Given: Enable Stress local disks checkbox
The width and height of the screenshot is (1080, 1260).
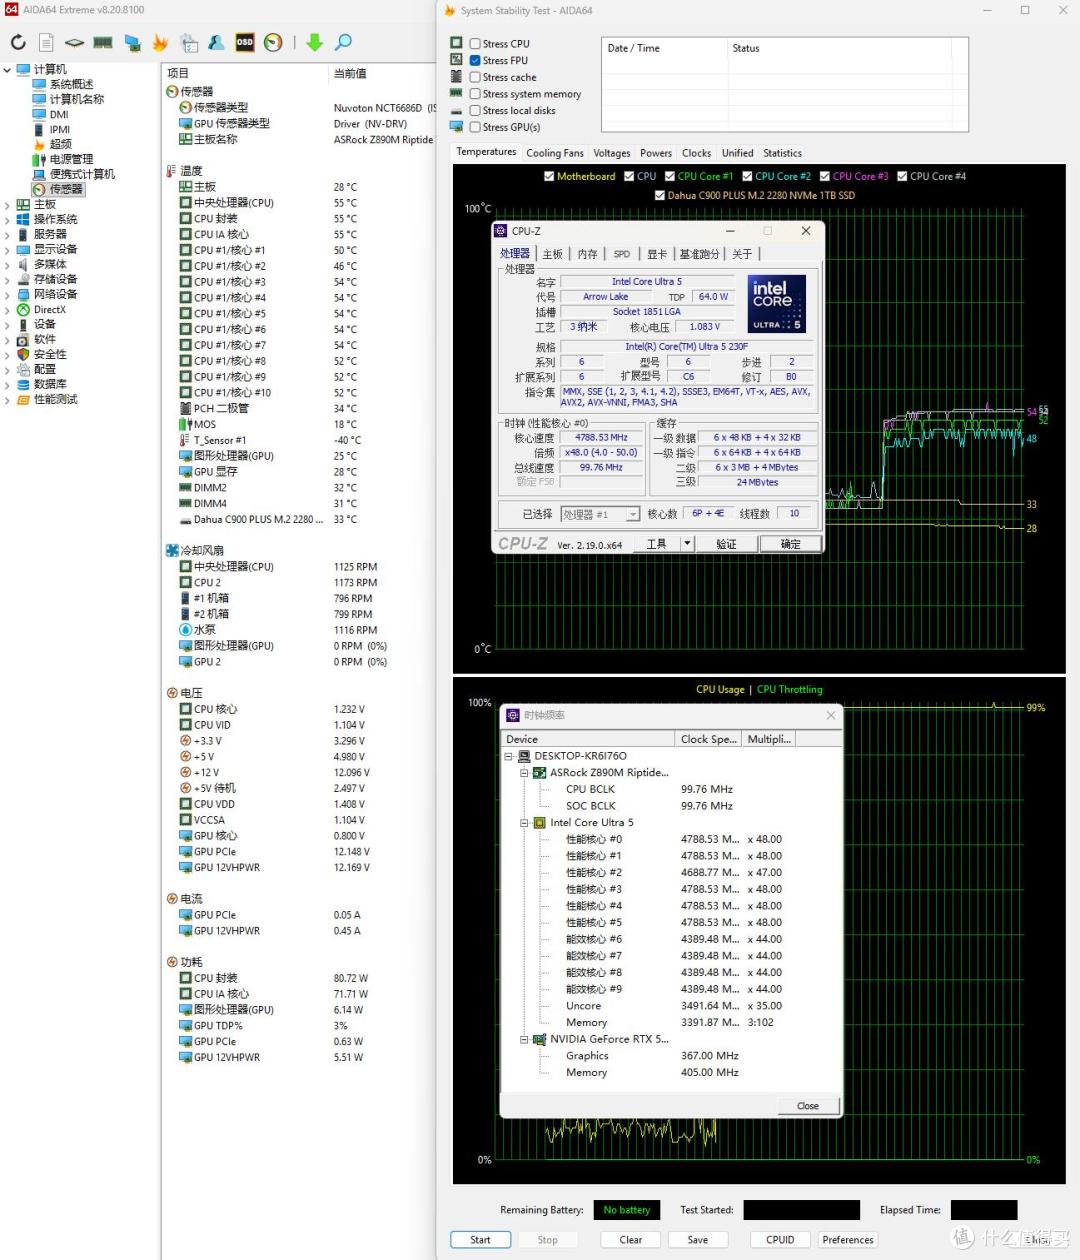Looking at the screenshot, I should click(475, 111).
